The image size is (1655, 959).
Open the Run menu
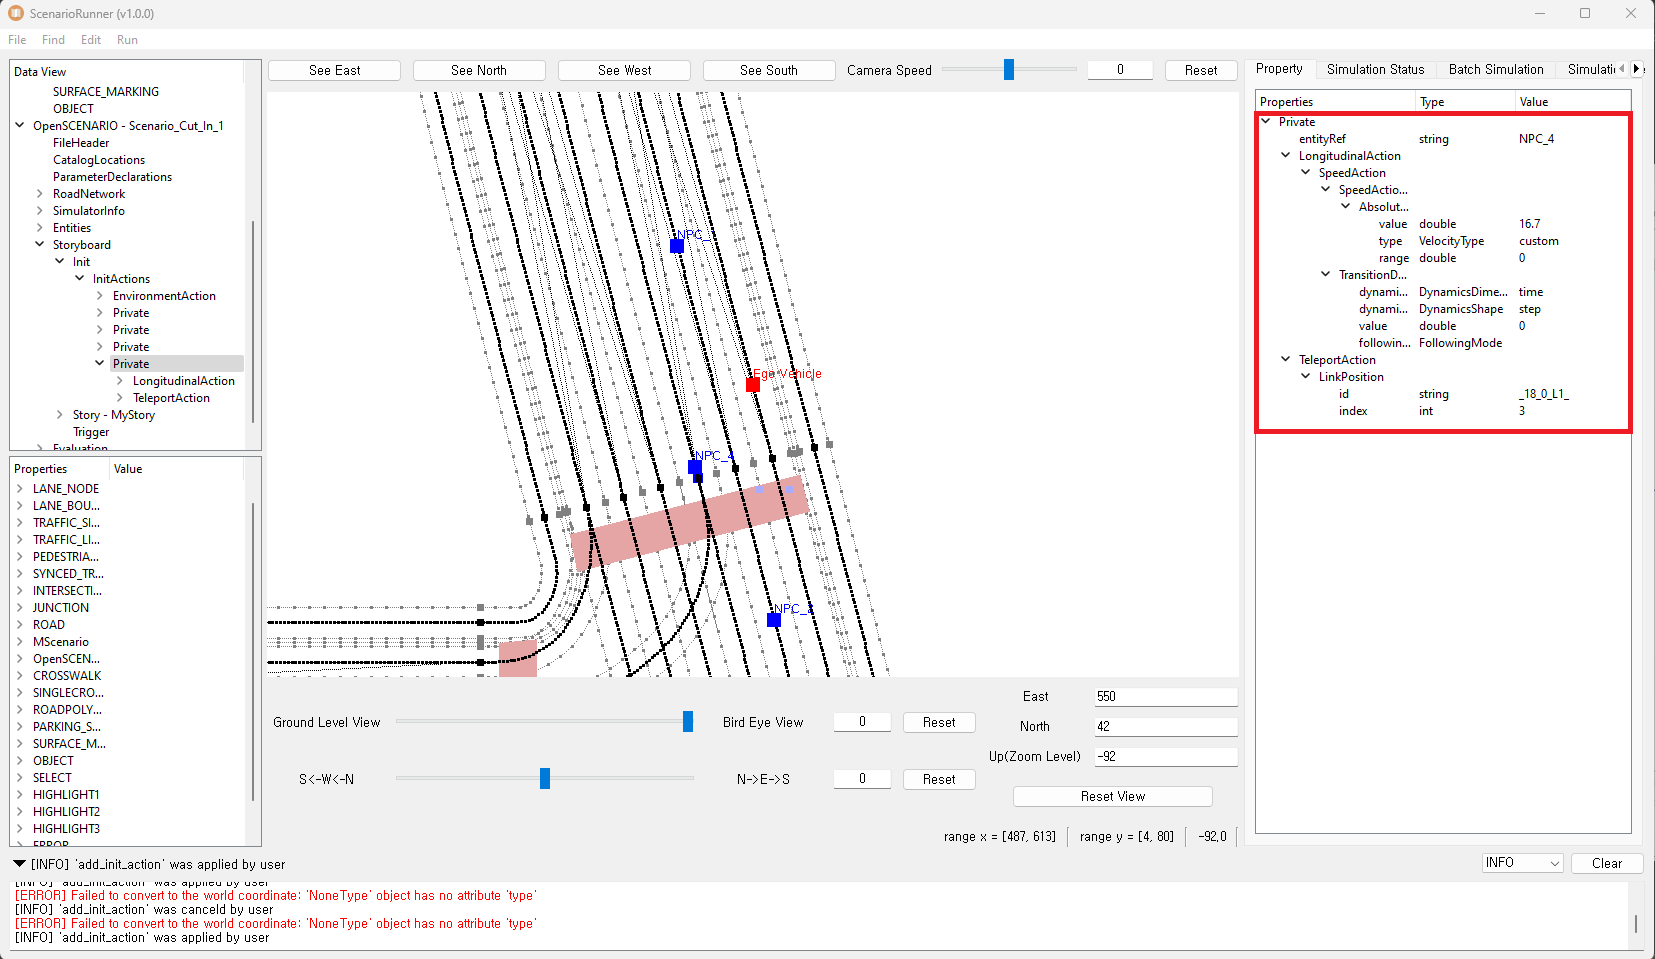[127, 40]
